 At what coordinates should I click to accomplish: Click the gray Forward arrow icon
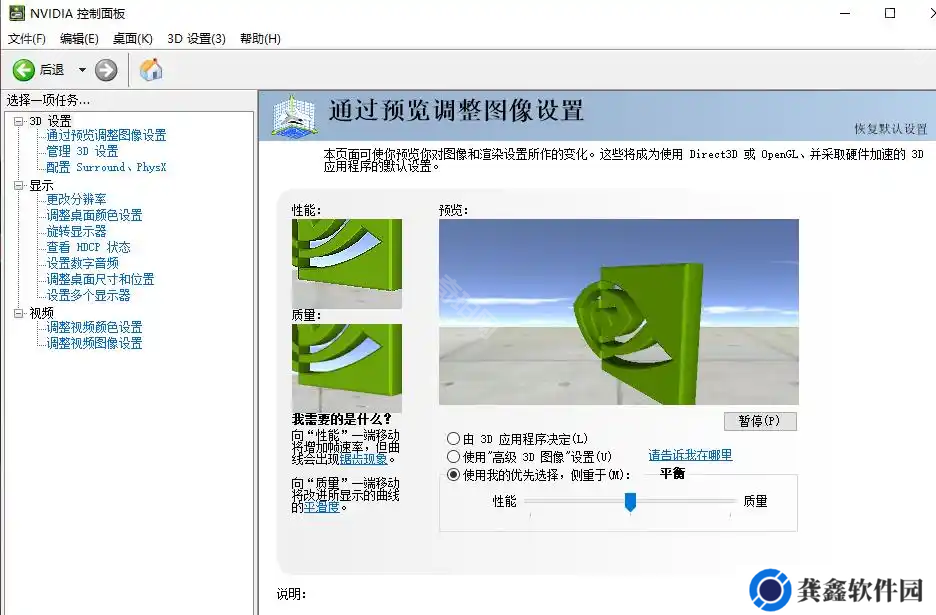pyautogui.click(x=106, y=70)
